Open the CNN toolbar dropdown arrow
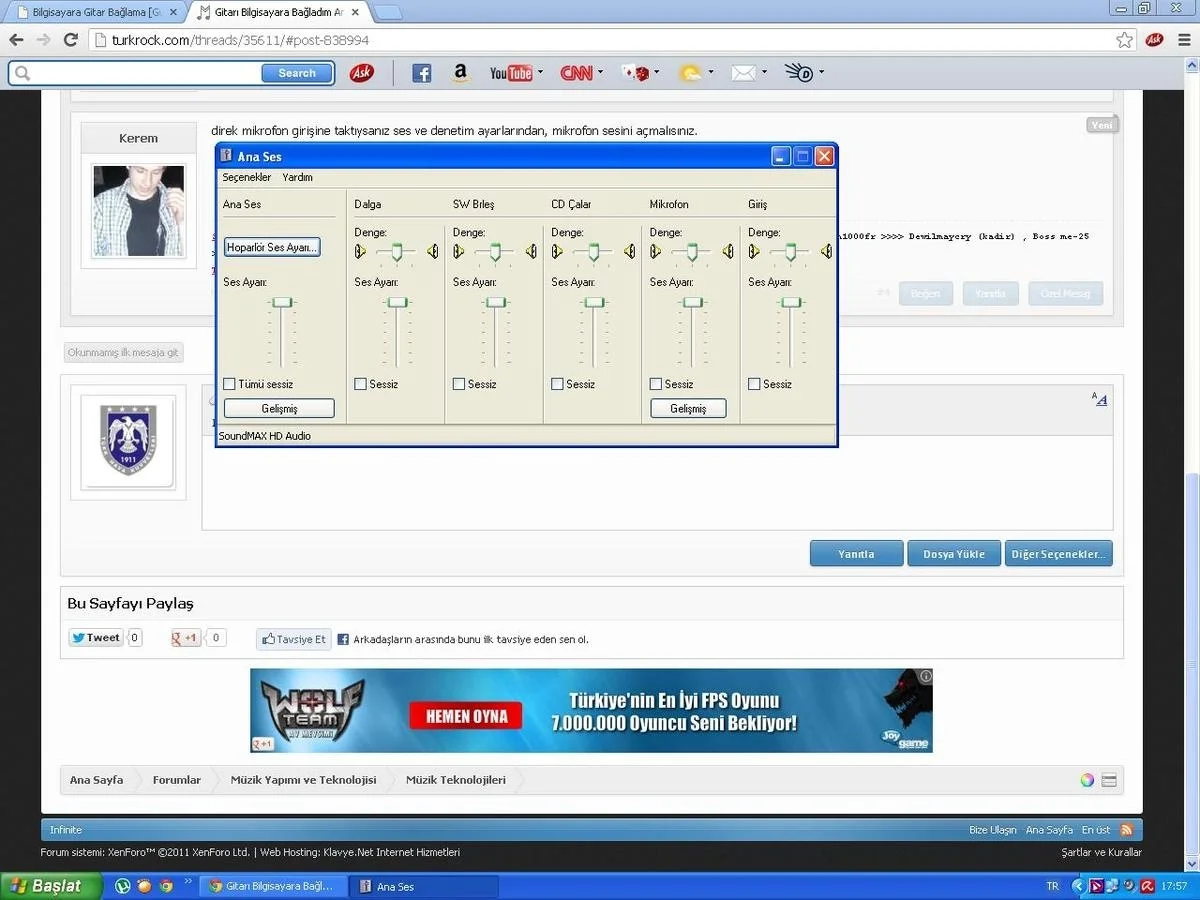The image size is (1200, 900). 601,73
